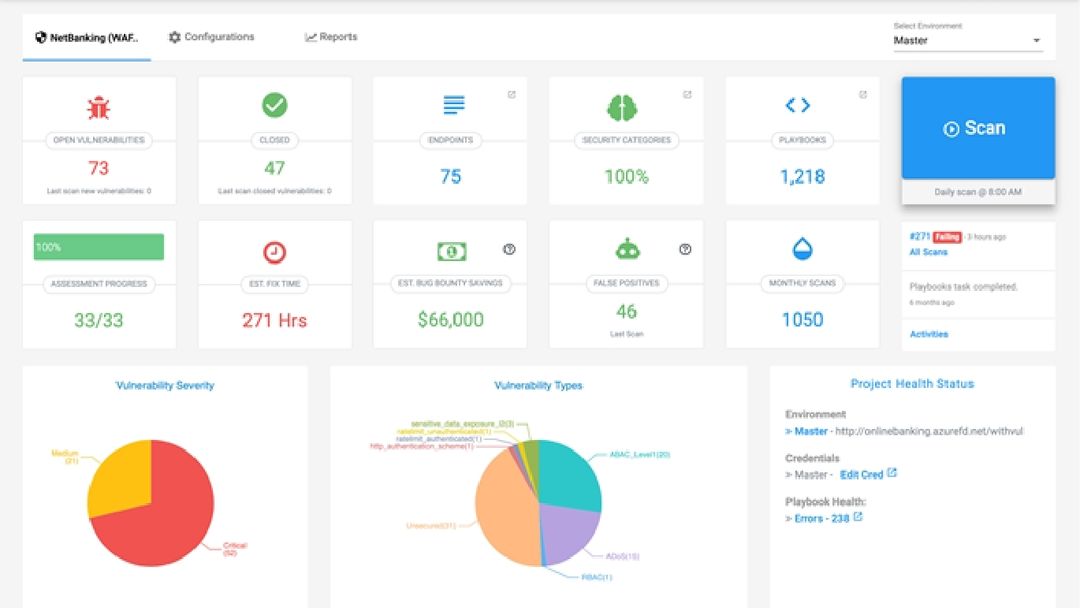
Task: Select the code brackets icon on Playbooks card
Action: tap(801, 104)
